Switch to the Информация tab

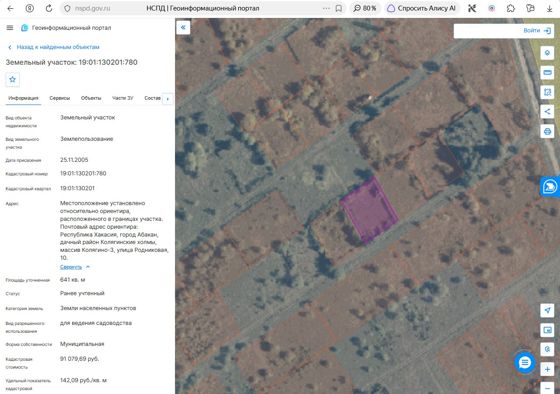23,98
